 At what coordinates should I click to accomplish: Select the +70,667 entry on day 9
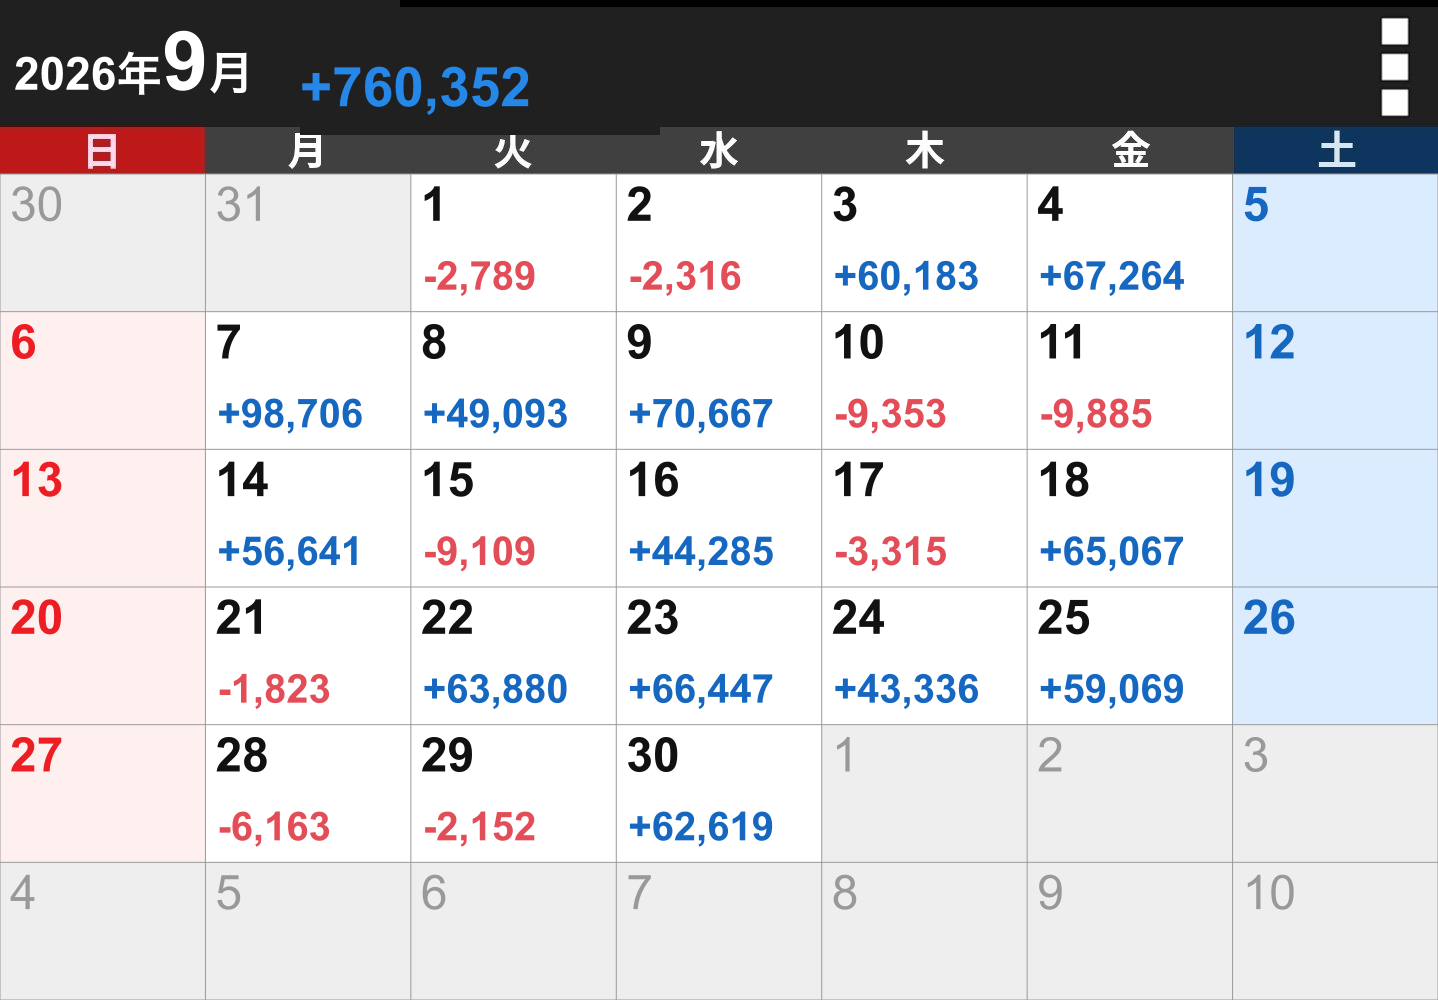click(x=701, y=414)
